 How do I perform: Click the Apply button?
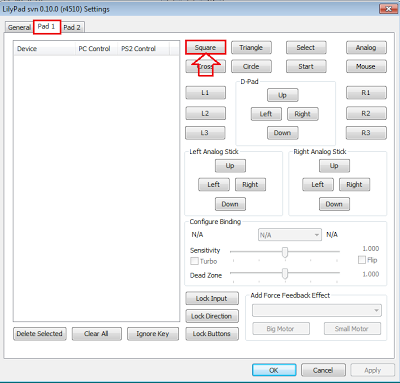(x=372, y=370)
